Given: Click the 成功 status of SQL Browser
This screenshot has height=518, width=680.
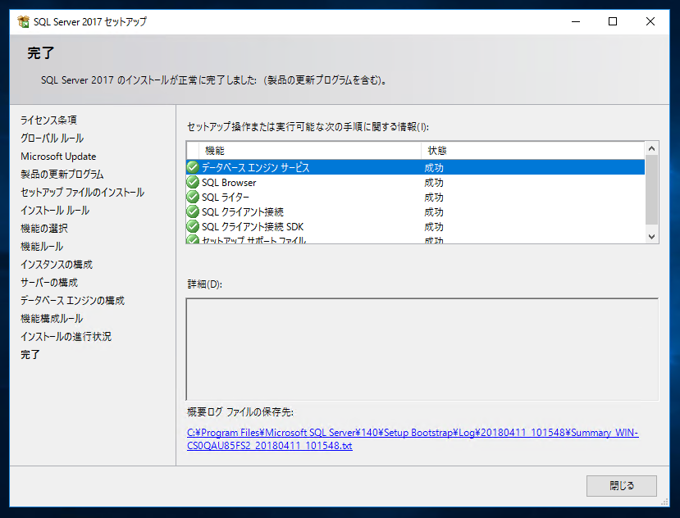Looking at the screenshot, I should tap(434, 183).
